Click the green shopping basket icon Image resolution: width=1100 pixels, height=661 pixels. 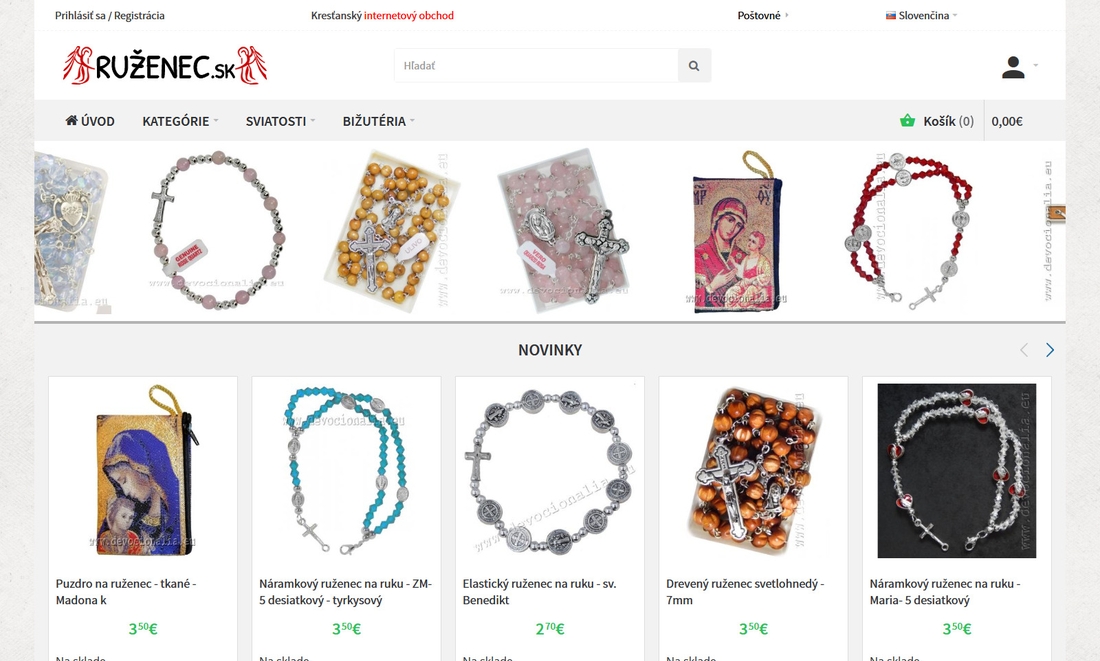(x=907, y=121)
